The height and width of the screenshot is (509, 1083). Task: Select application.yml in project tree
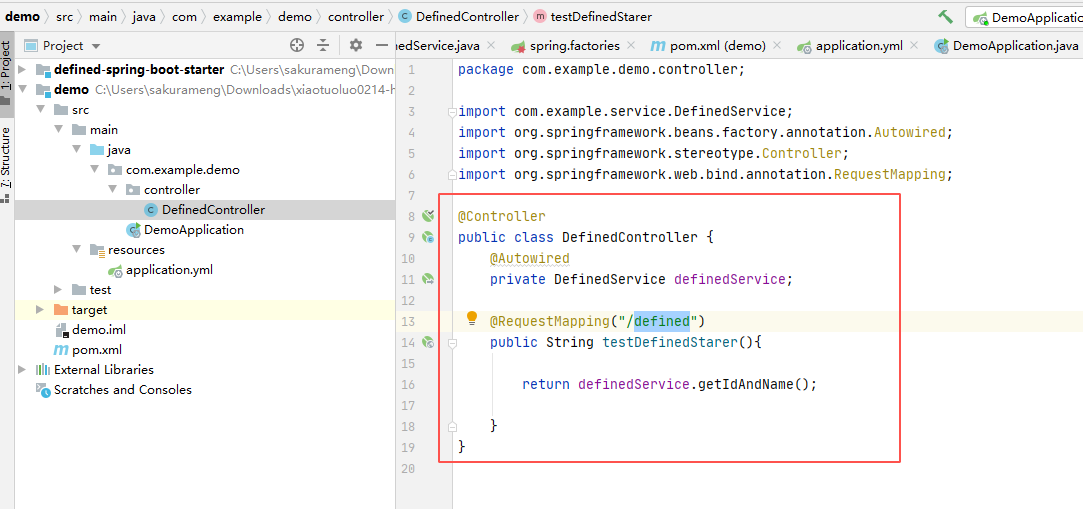click(169, 270)
